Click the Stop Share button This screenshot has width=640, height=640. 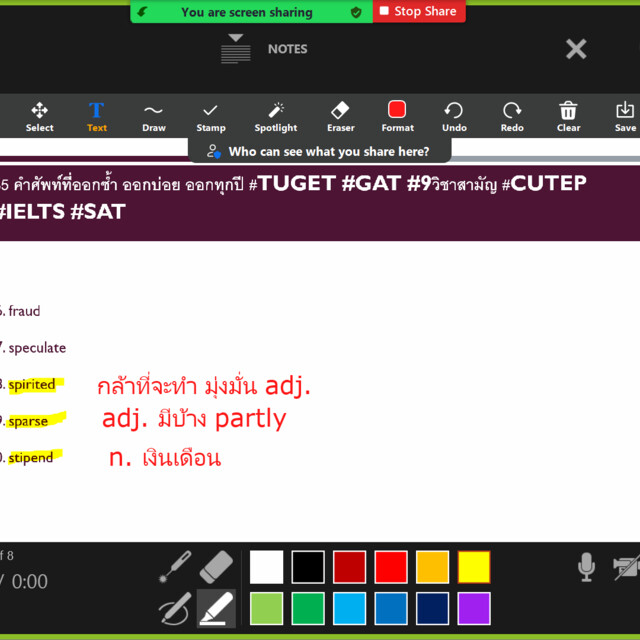pyautogui.click(x=419, y=11)
